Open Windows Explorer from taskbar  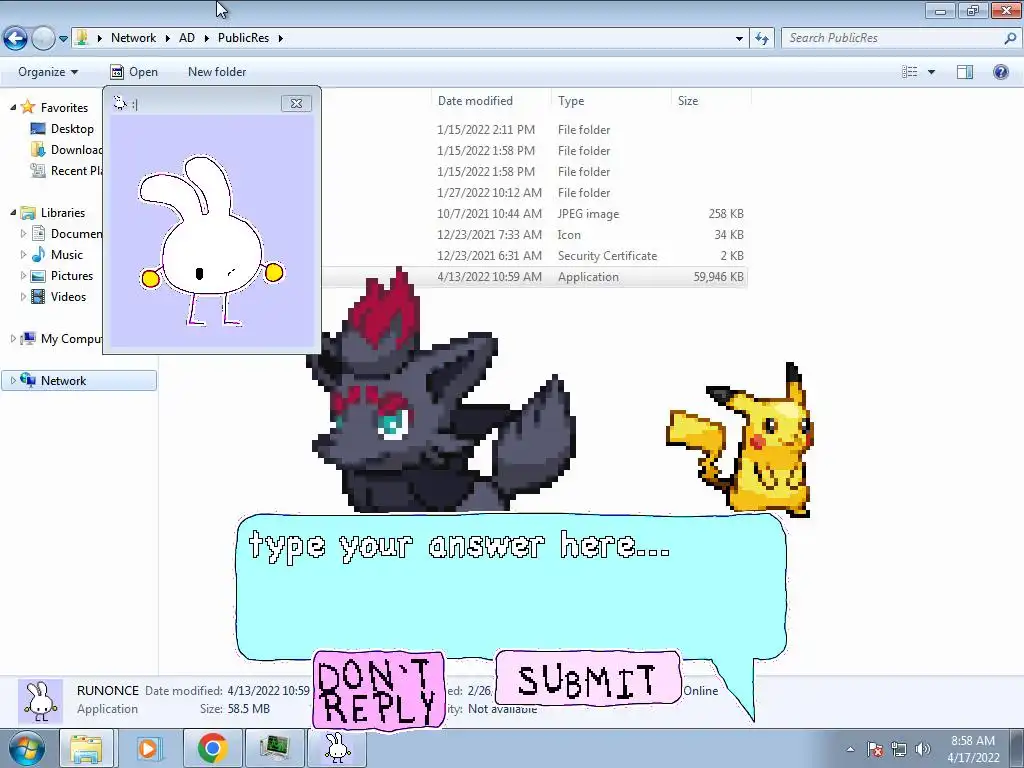[x=86, y=748]
